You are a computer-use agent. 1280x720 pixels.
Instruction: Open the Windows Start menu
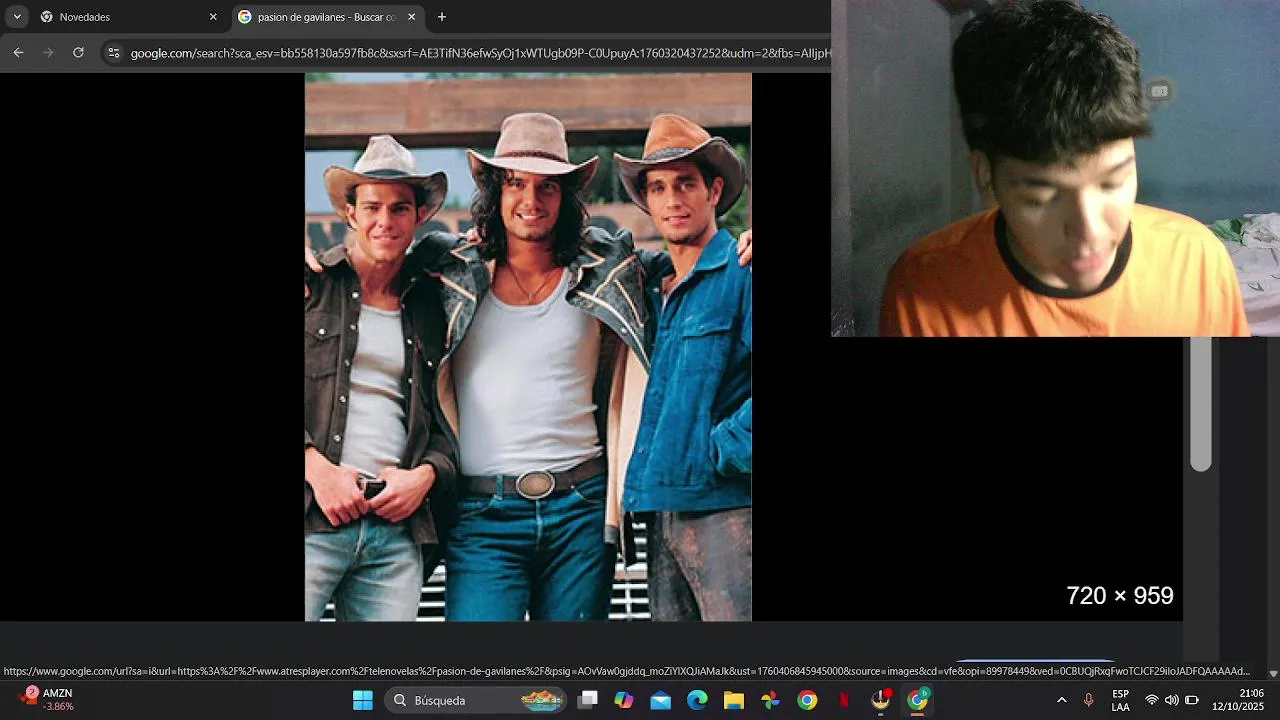363,700
